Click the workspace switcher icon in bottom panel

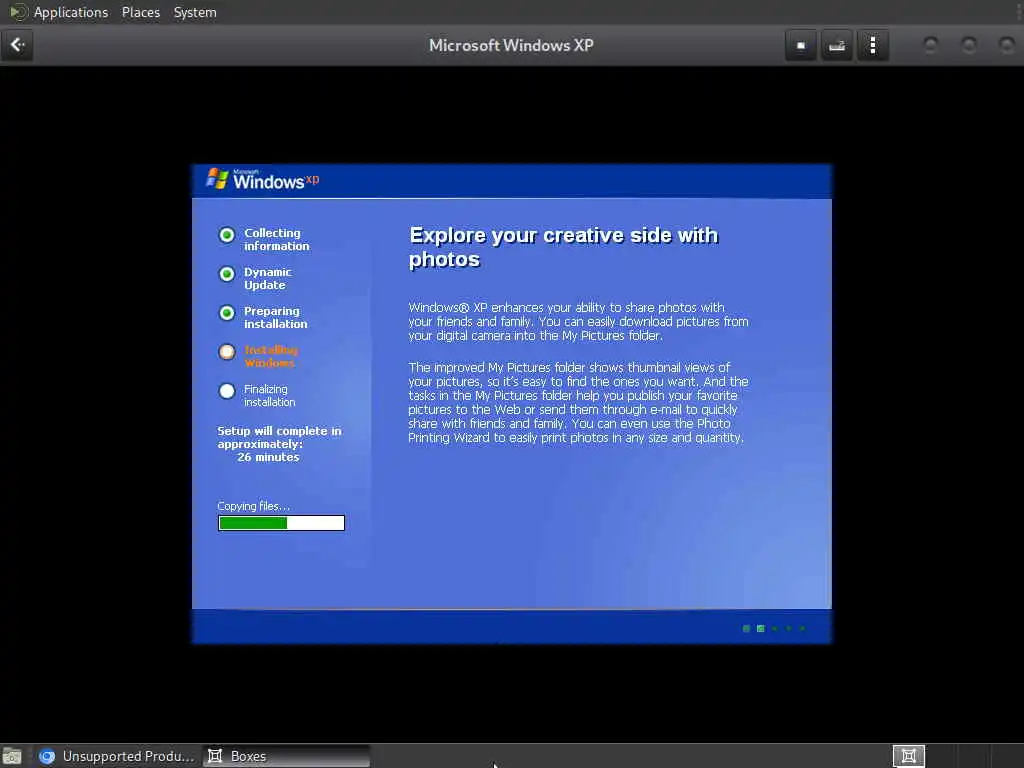(908, 756)
